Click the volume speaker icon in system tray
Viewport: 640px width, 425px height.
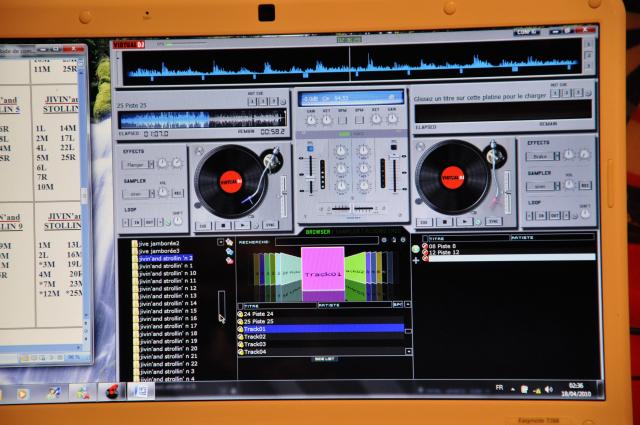click(x=549, y=389)
